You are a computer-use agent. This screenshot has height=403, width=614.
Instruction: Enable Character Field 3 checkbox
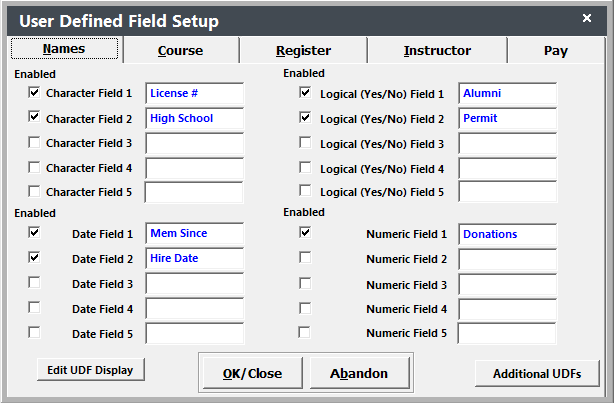coord(35,142)
